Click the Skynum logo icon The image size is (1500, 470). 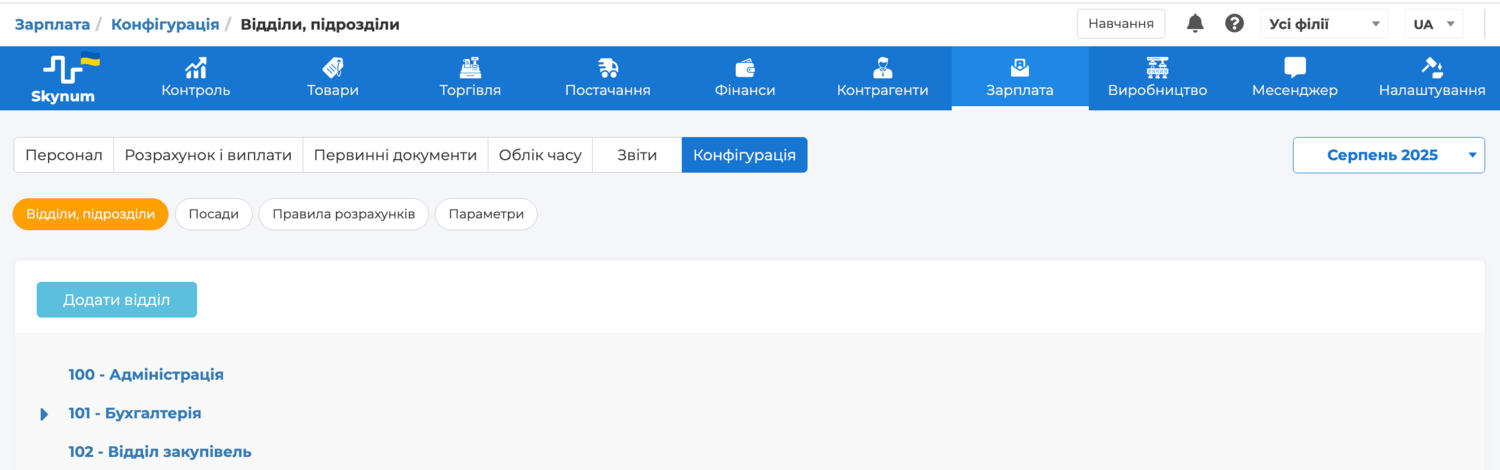coord(70,70)
